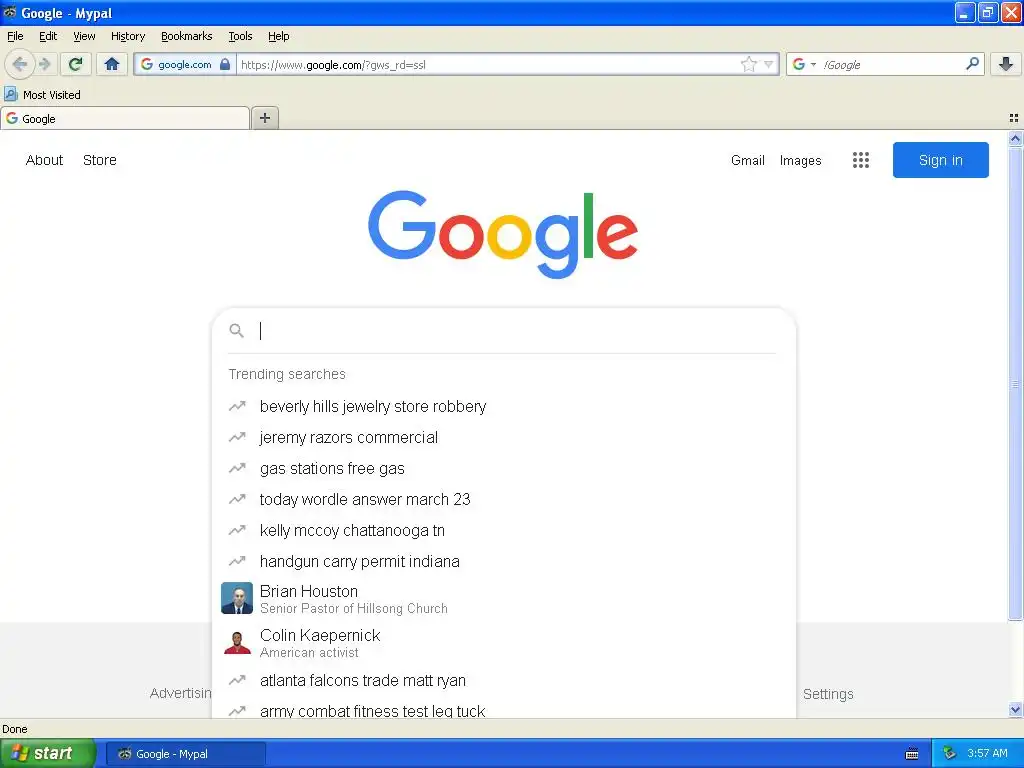Click the browser address bar URL
This screenshot has height=768, width=1024.
point(487,64)
